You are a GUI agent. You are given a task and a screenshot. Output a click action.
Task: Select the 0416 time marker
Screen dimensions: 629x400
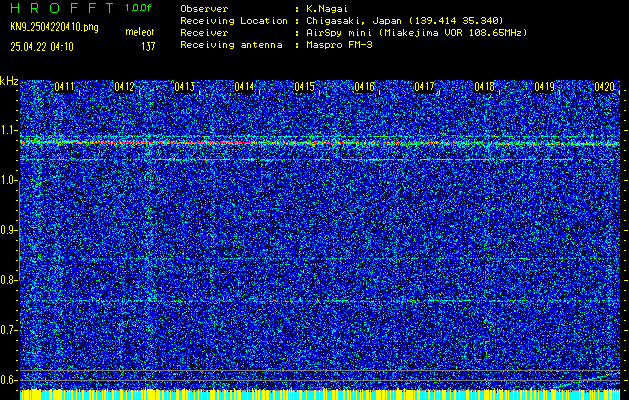pos(365,87)
